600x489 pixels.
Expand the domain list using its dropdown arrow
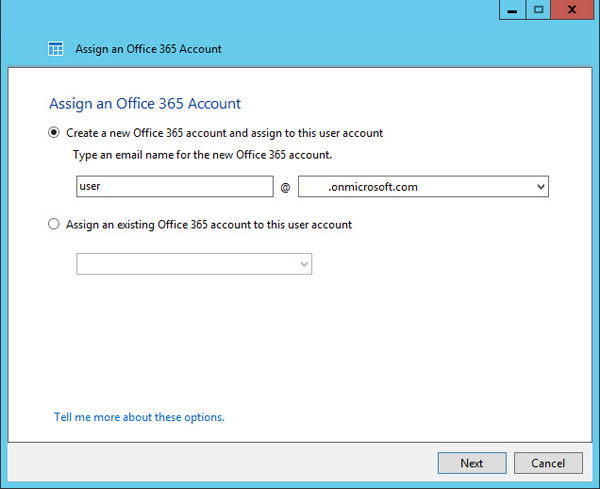[x=541, y=187]
